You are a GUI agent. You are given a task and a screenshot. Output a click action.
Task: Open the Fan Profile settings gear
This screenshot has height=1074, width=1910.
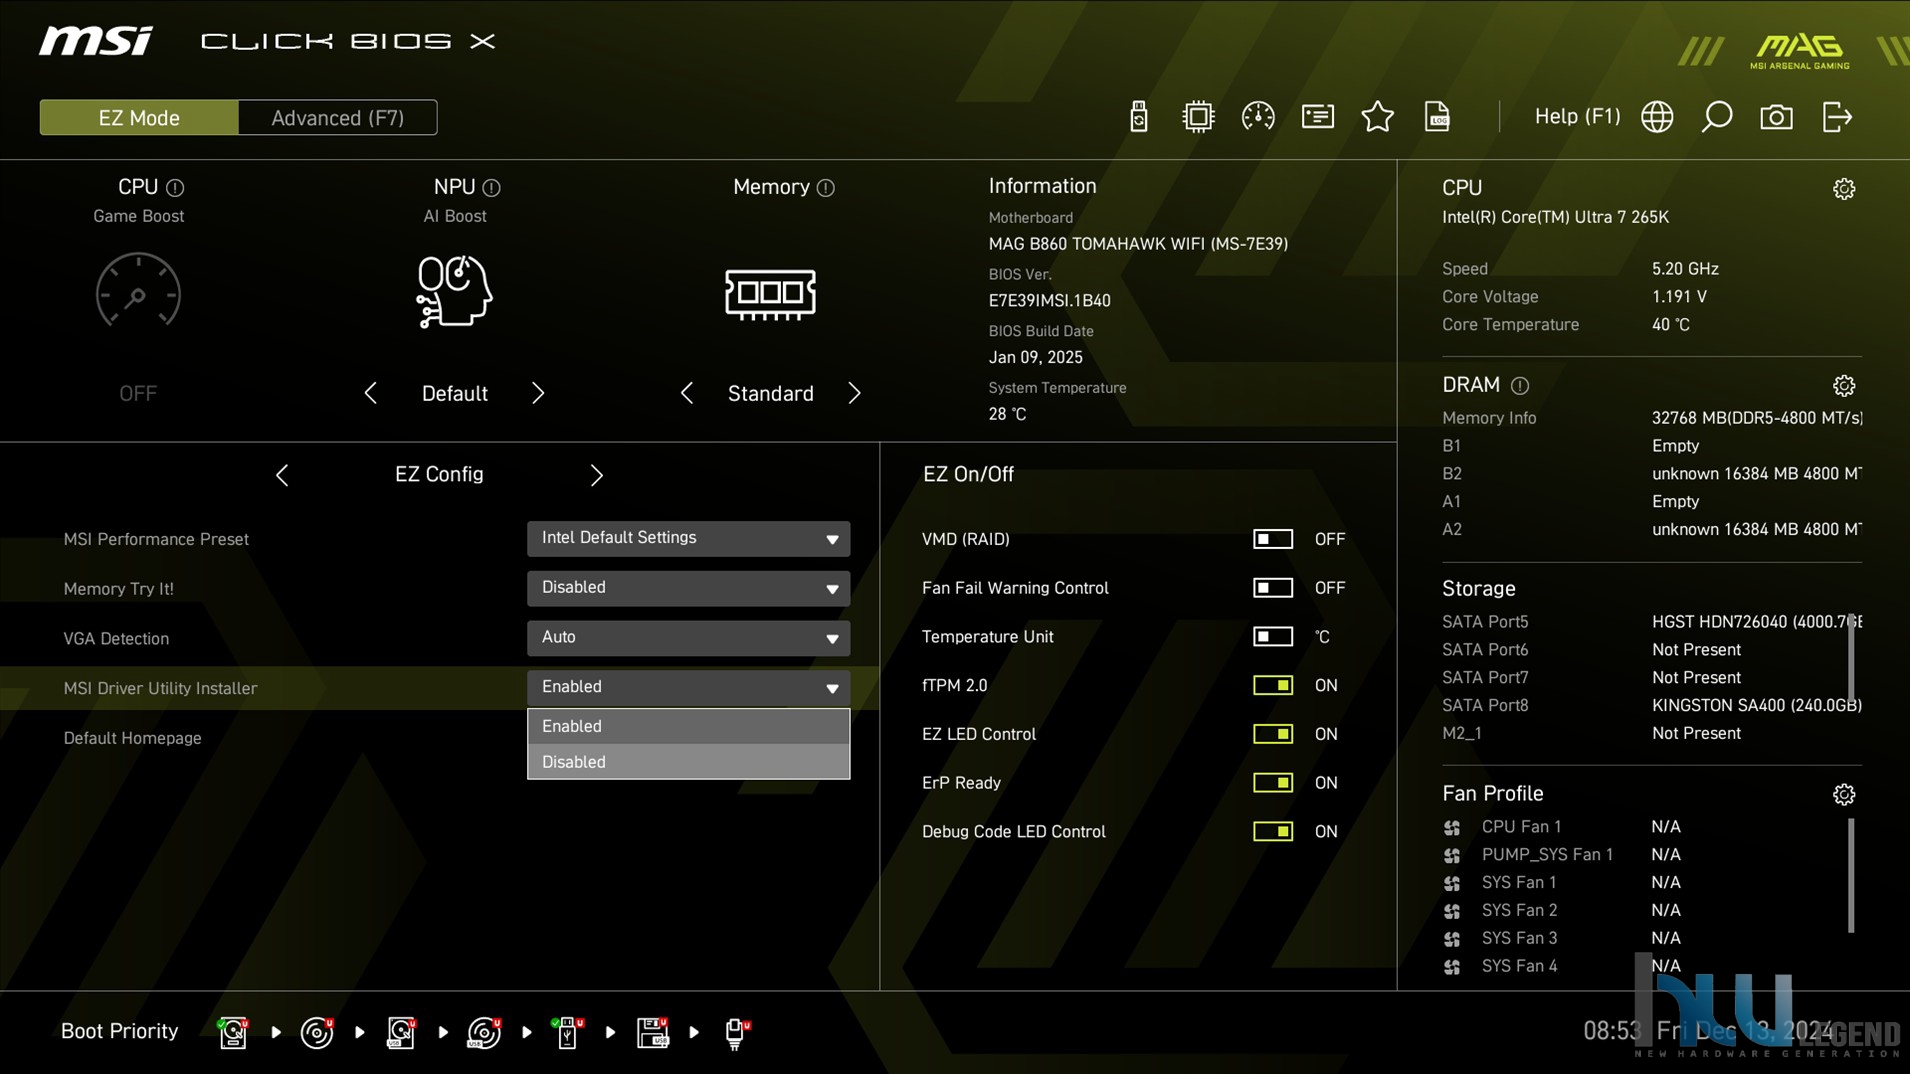(x=1844, y=795)
